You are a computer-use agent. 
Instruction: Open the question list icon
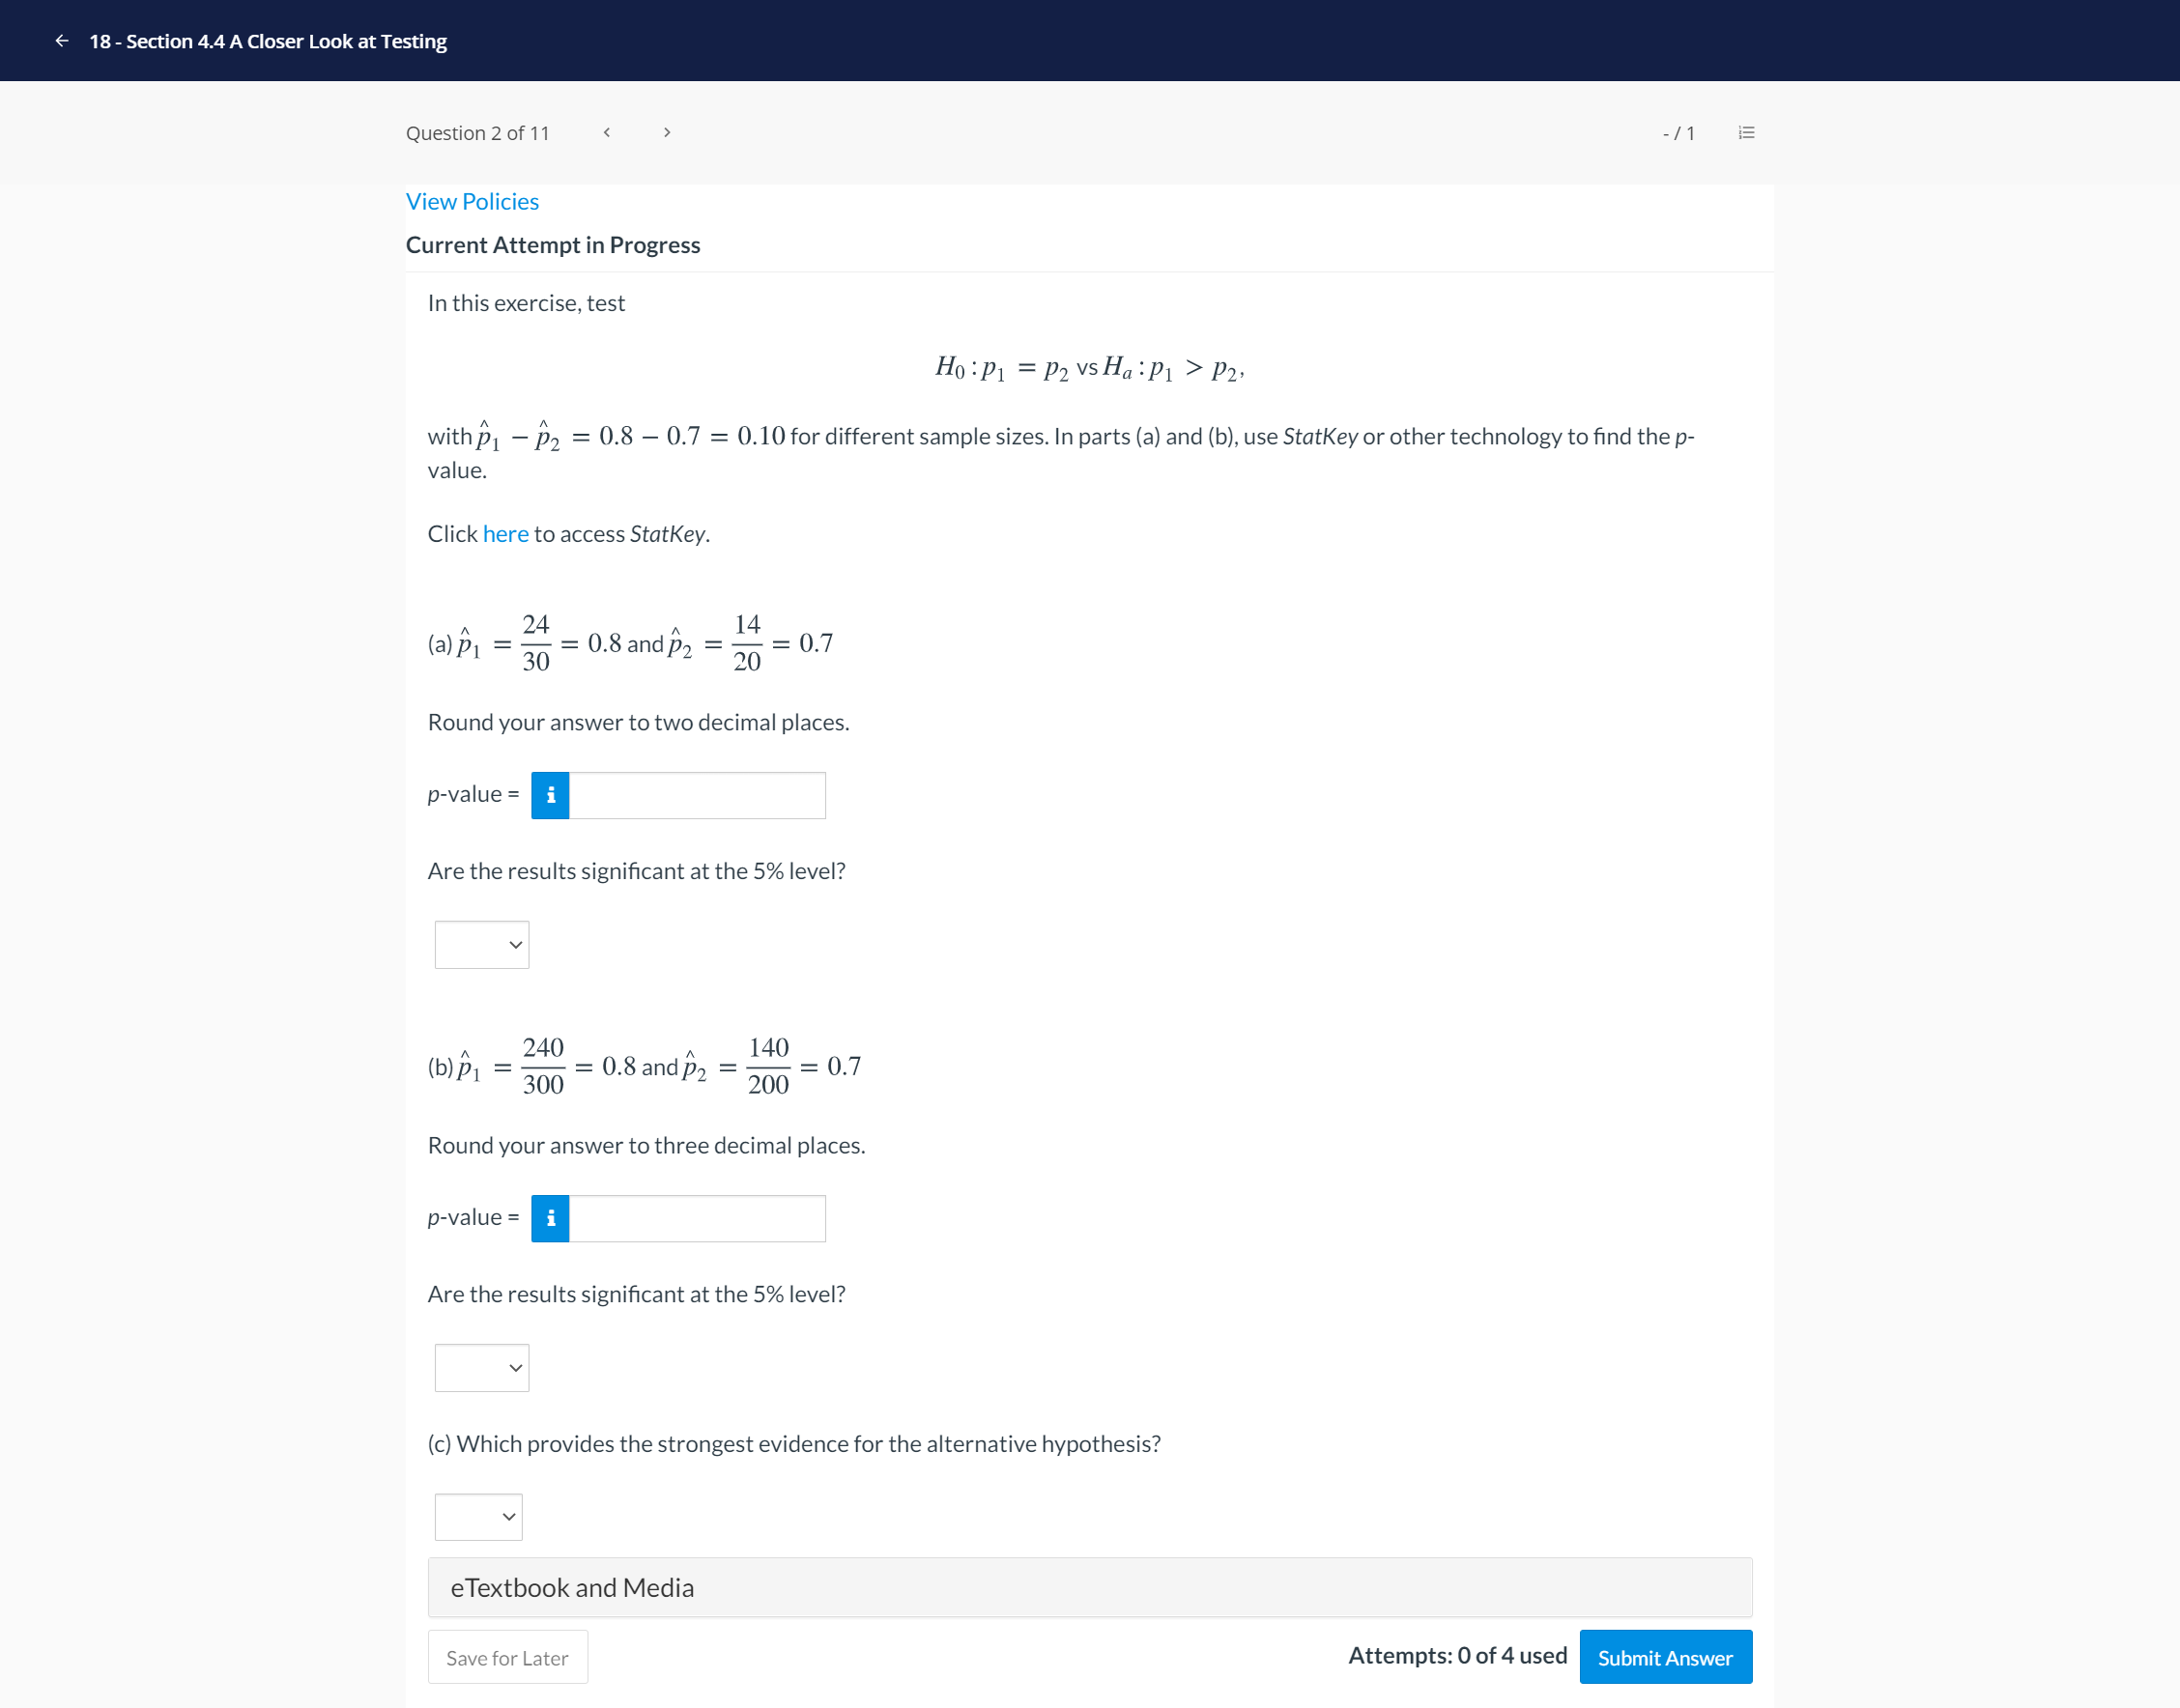pos(1746,133)
